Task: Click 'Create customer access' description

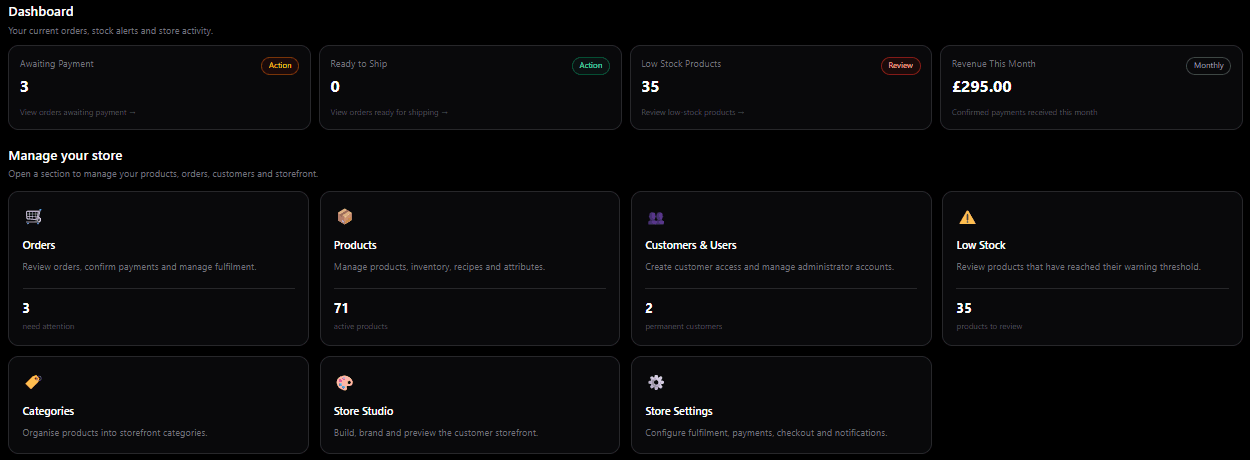Action: click(x=770, y=267)
